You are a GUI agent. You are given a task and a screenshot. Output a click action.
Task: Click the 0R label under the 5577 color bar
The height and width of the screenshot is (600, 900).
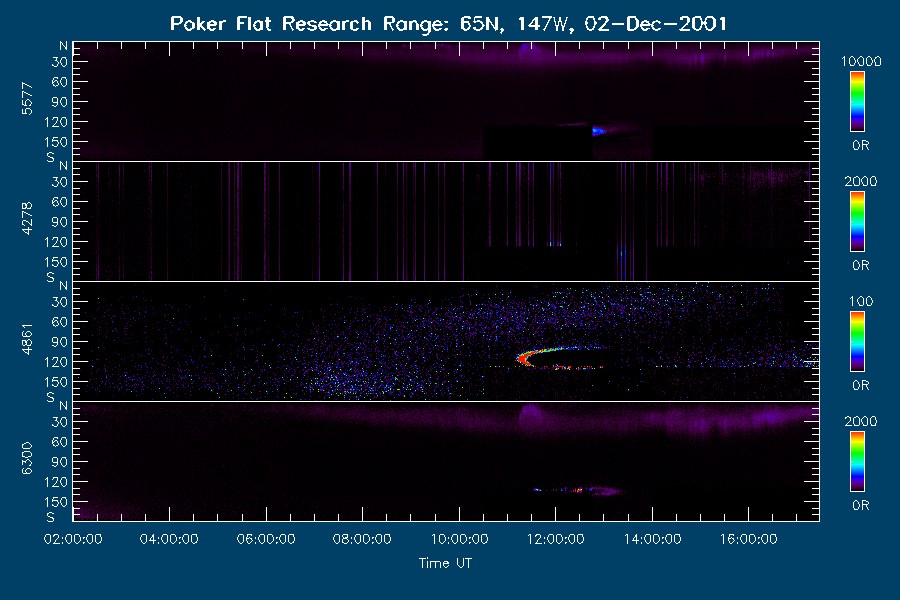point(860,146)
